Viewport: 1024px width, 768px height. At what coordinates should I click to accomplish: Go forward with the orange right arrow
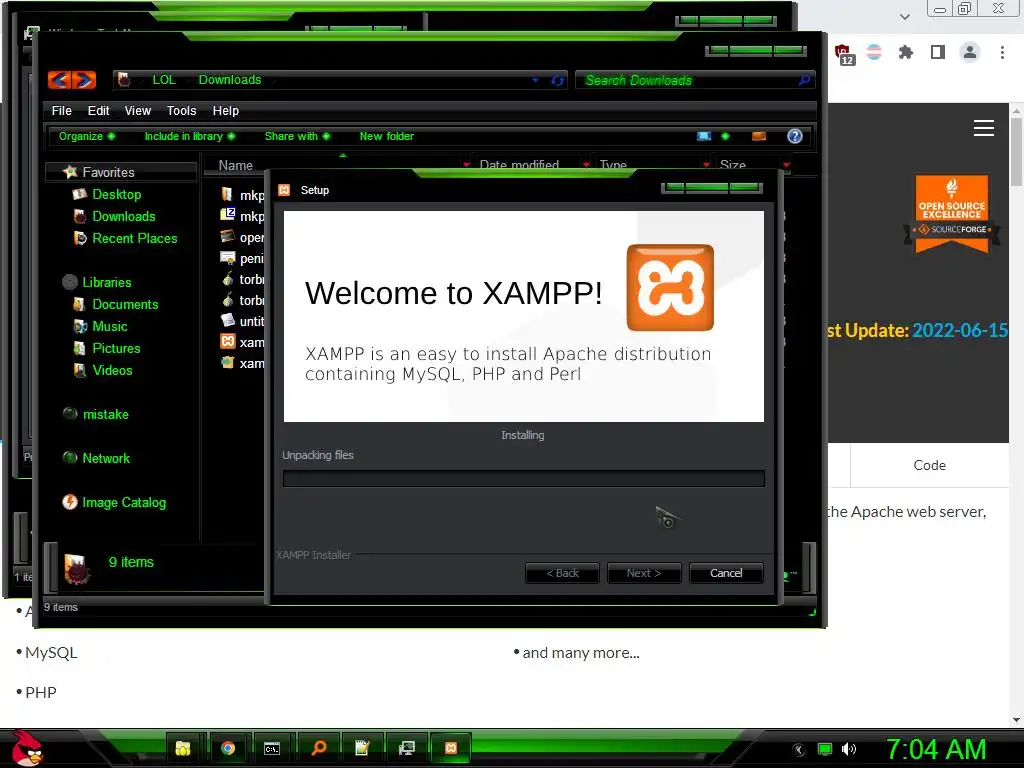coord(85,80)
